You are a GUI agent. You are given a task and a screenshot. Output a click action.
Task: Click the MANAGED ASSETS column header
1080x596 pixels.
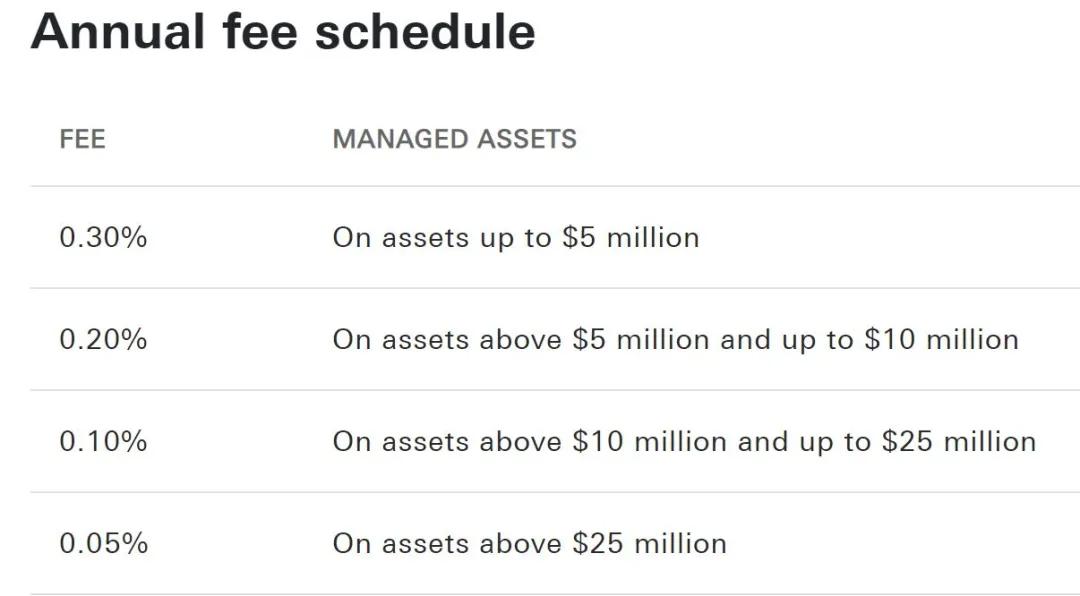[x=454, y=139]
